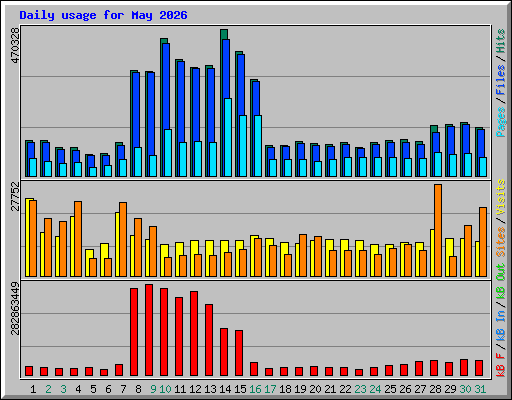Click day 22 on the x-axis
This screenshot has height=400, width=512.
pos(345,389)
